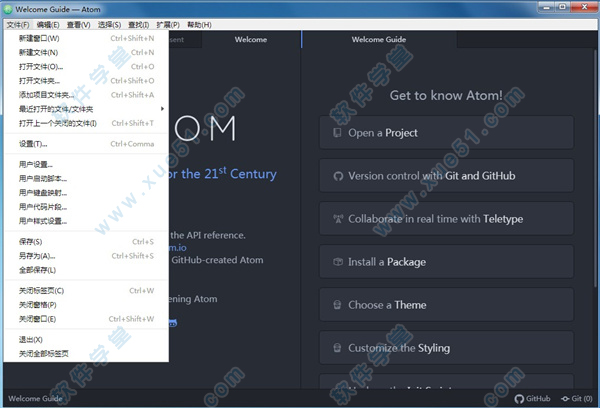Choose 用户启动脚本... menu entry
The height and width of the screenshot is (408, 600).
pyautogui.click(x=86, y=179)
